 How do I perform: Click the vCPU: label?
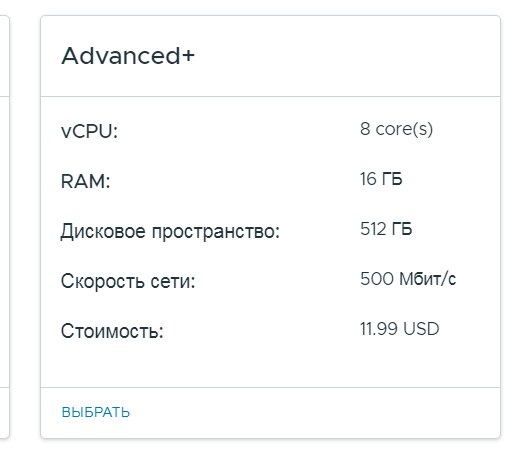89,131
